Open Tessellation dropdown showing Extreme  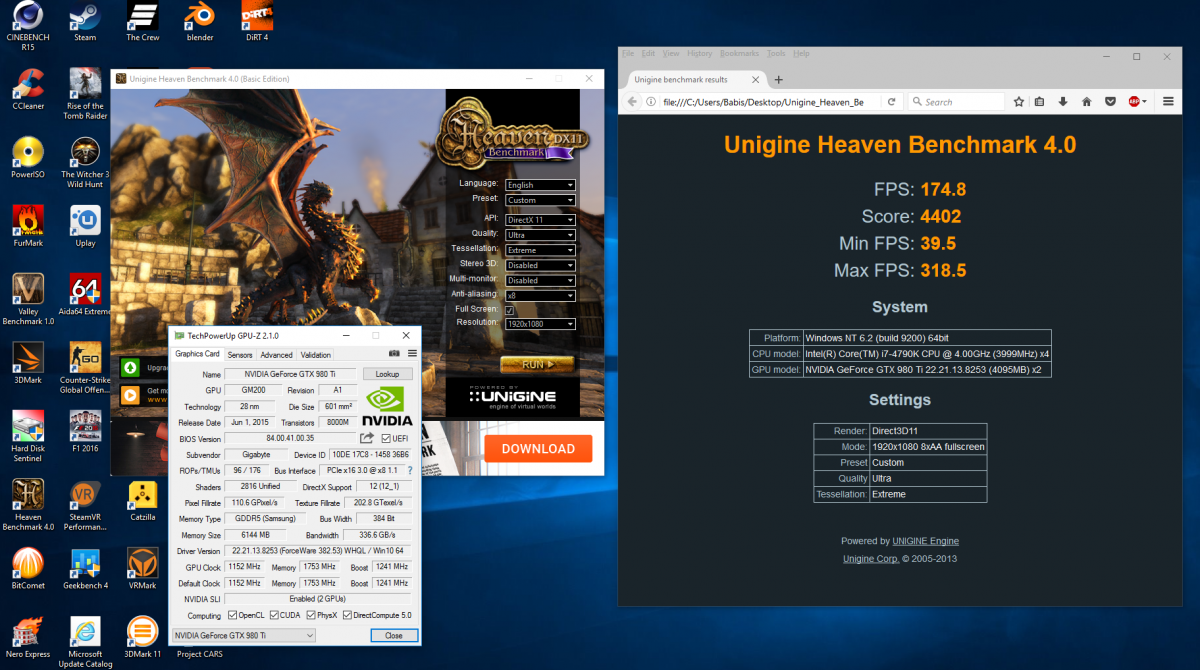[540, 250]
